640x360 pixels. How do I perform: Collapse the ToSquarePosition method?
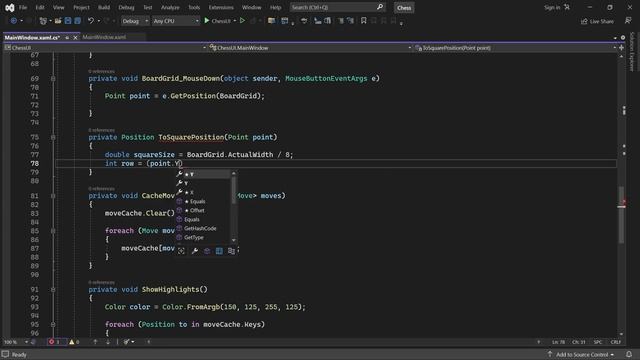pos(53,137)
